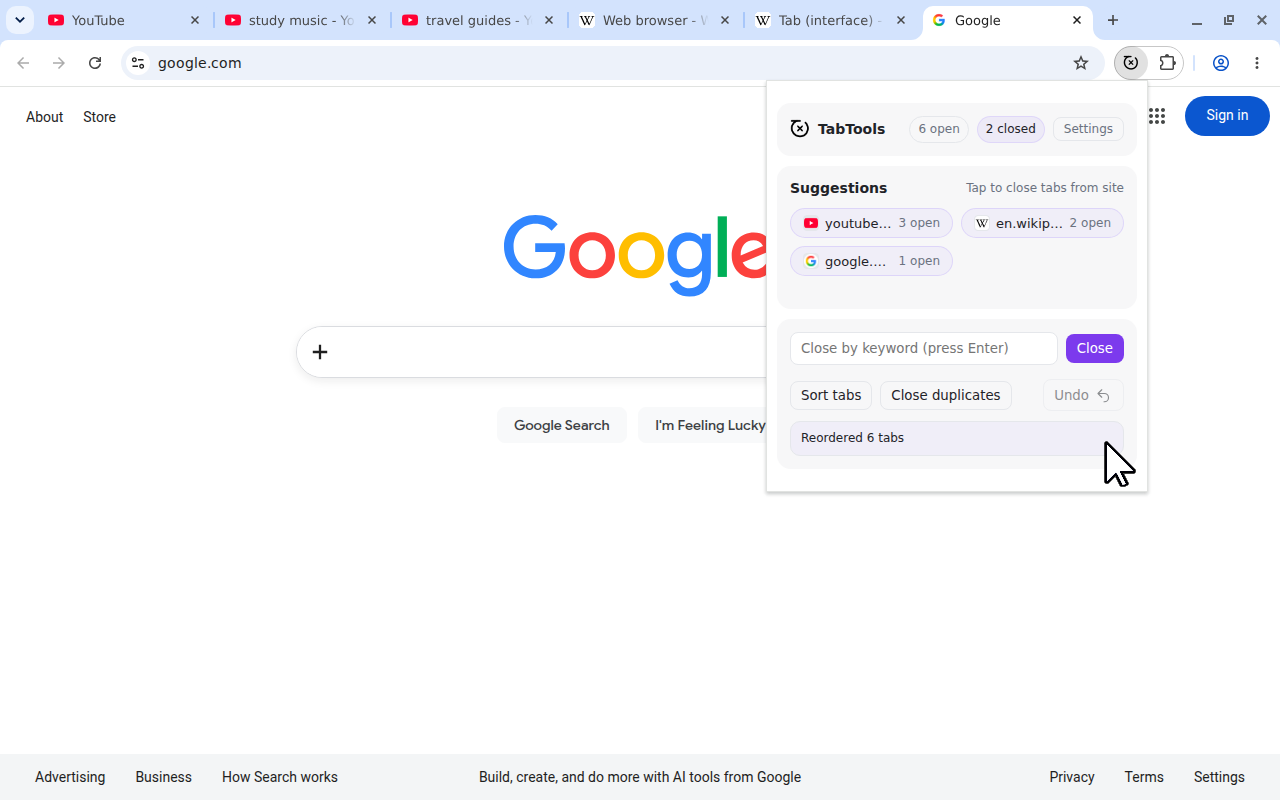This screenshot has width=1280, height=800.
Task: Reload the page with refresh icon
Action: 95,63
